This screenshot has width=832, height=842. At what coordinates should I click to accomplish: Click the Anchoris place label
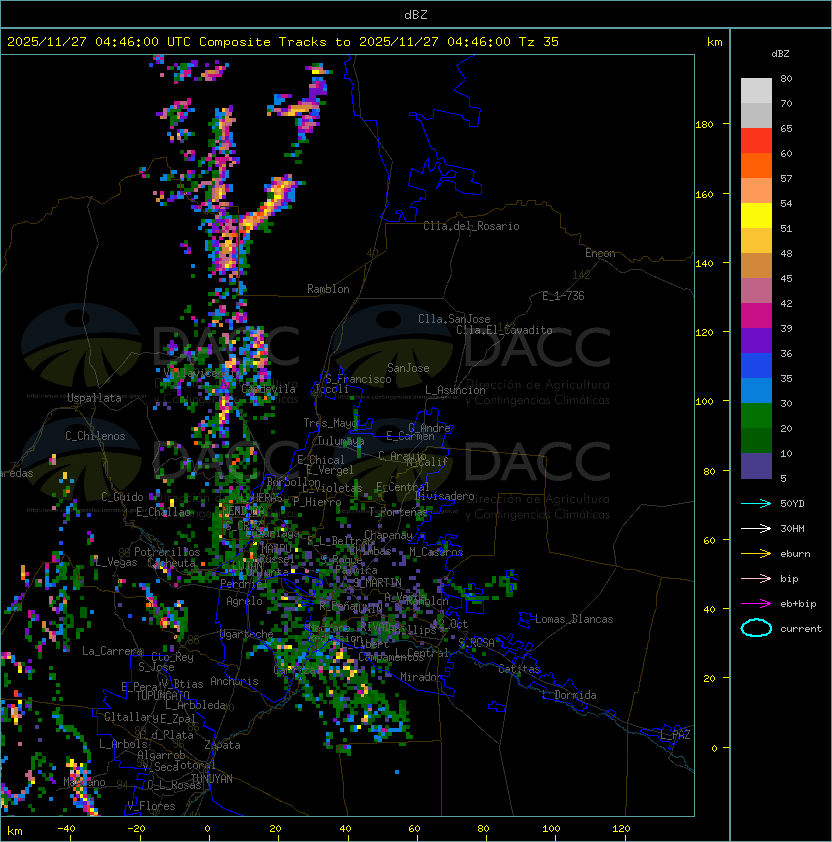[x=234, y=681]
